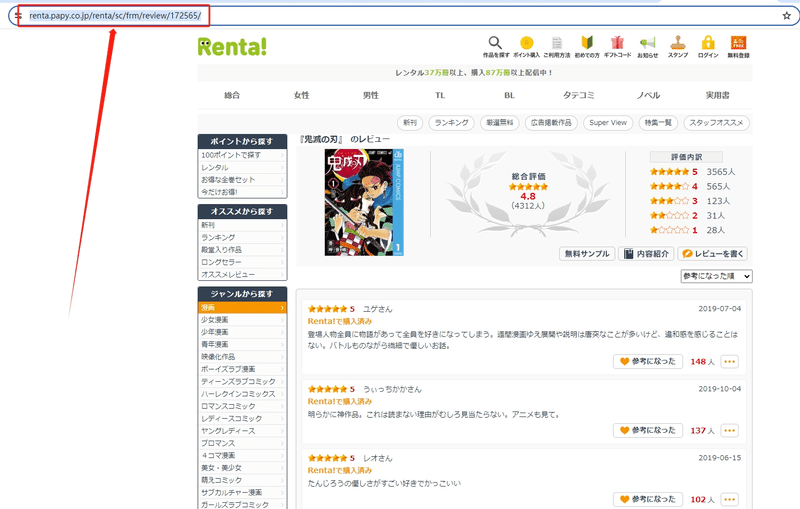Open お得な全巻セット sidebar link
800x509 pixels.
coord(242,180)
